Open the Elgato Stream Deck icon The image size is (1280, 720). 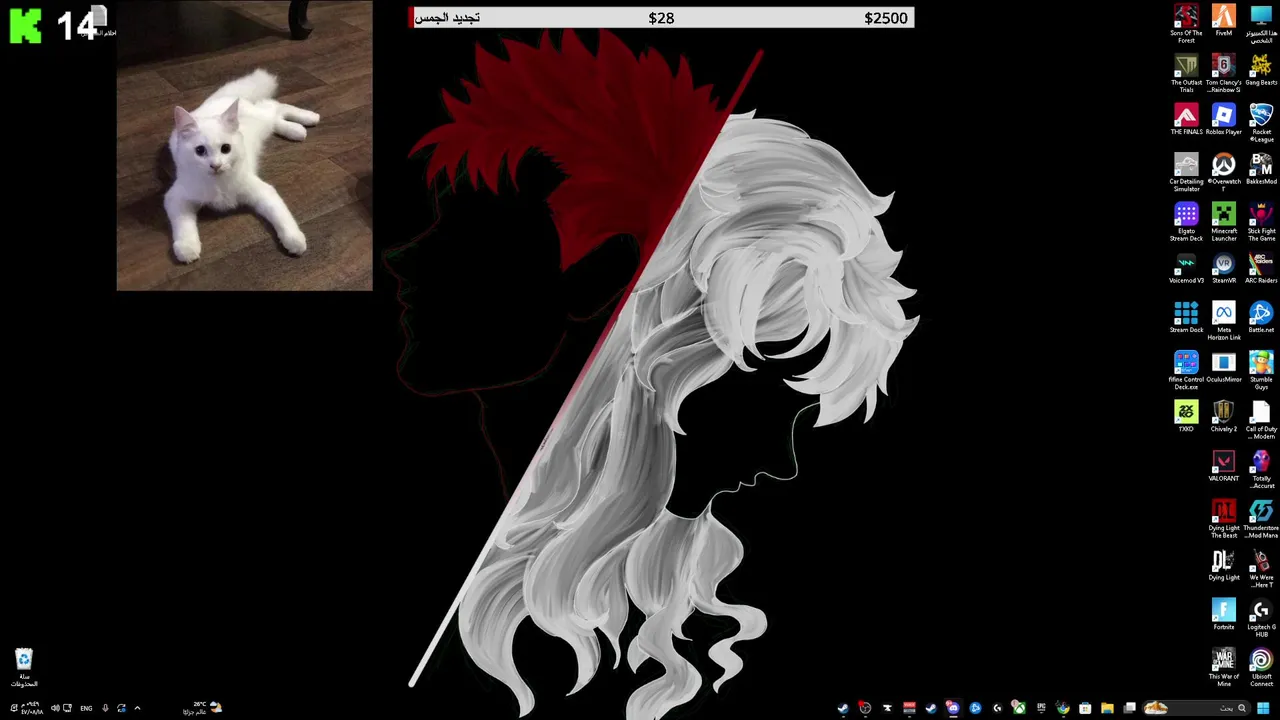click(1186, 222)
